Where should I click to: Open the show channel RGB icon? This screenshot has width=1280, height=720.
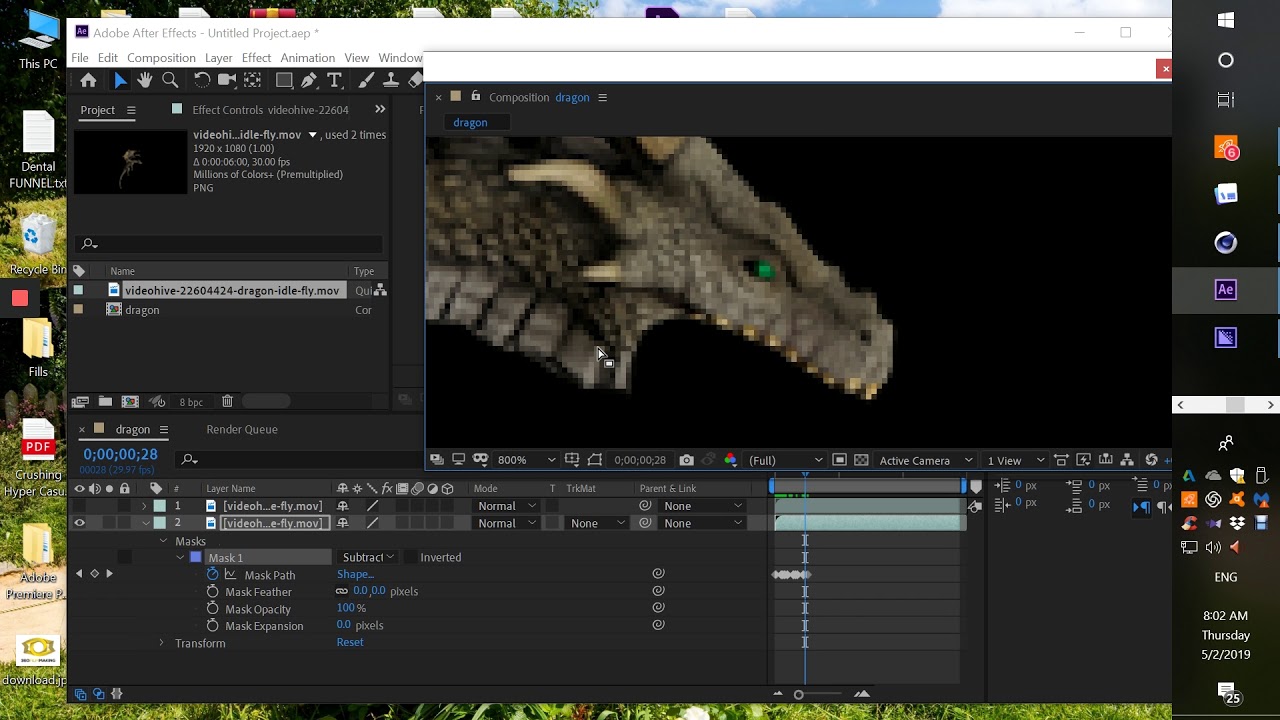(730, 460)
